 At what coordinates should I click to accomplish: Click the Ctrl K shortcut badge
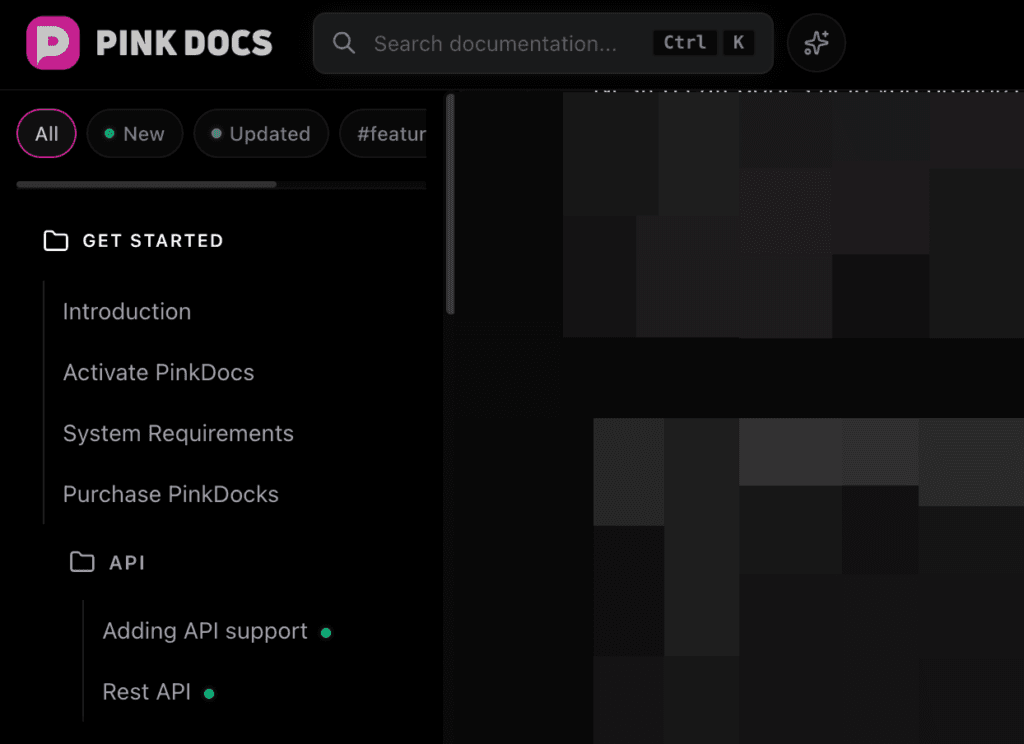coord(704,42)
